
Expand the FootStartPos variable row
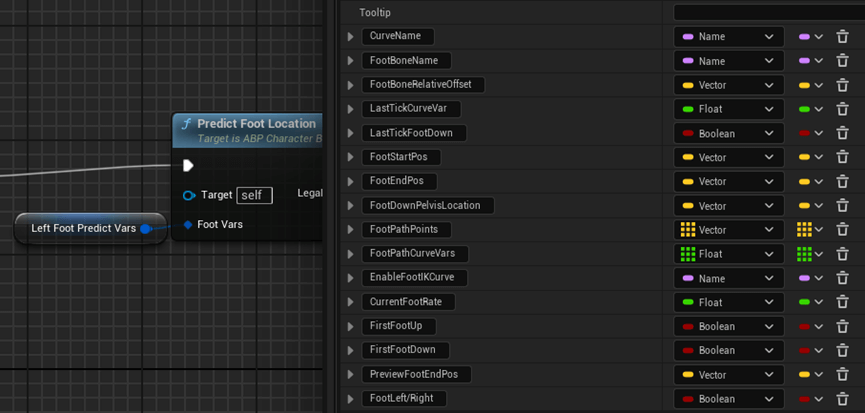pyautogui.click(x=350, y=157)
